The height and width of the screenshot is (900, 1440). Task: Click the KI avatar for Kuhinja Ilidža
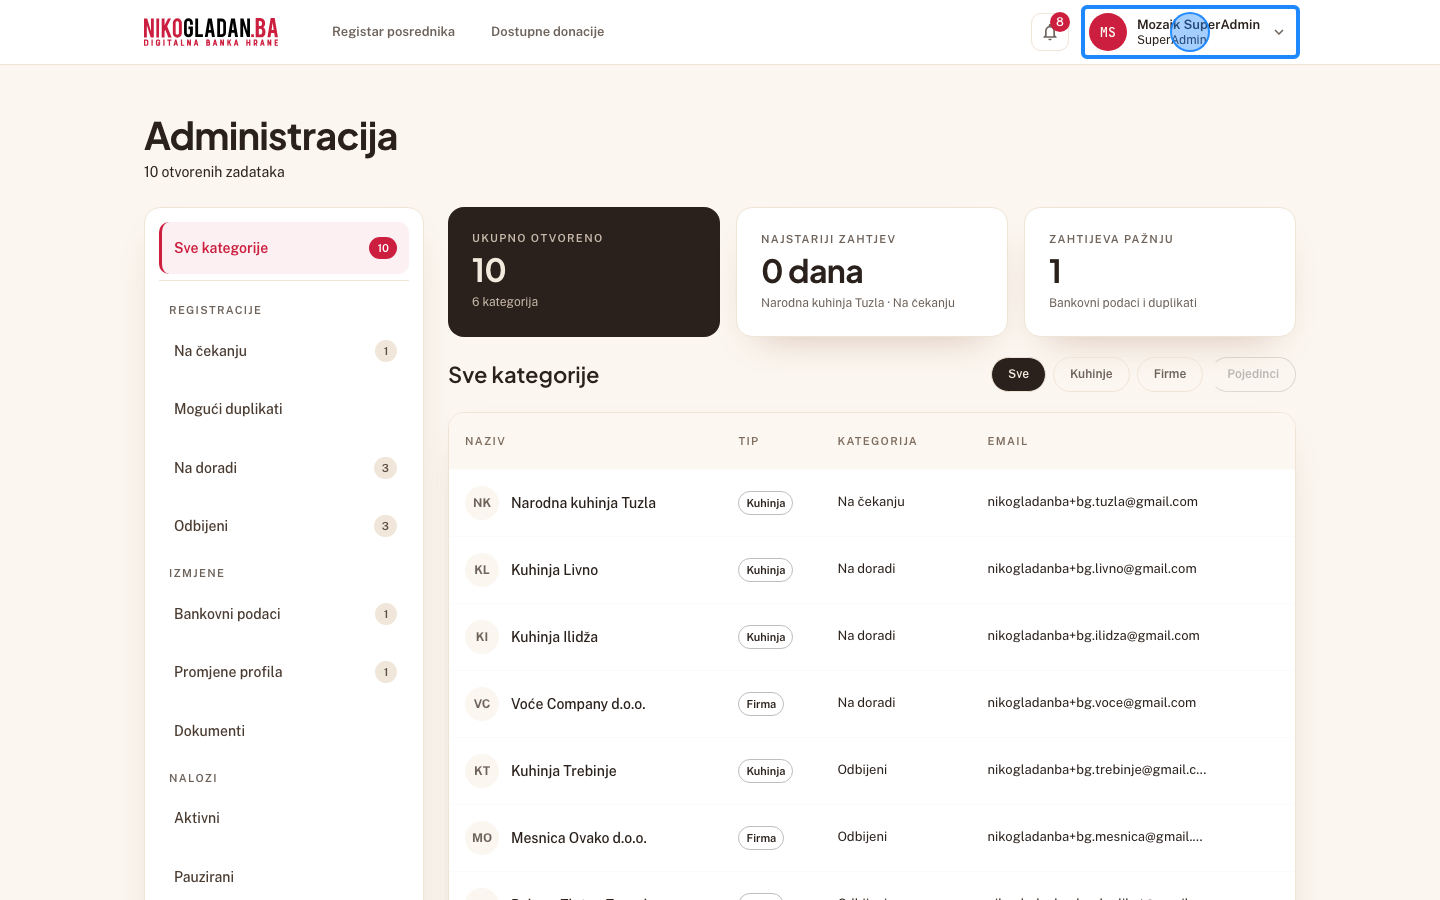tap(482, 637)
